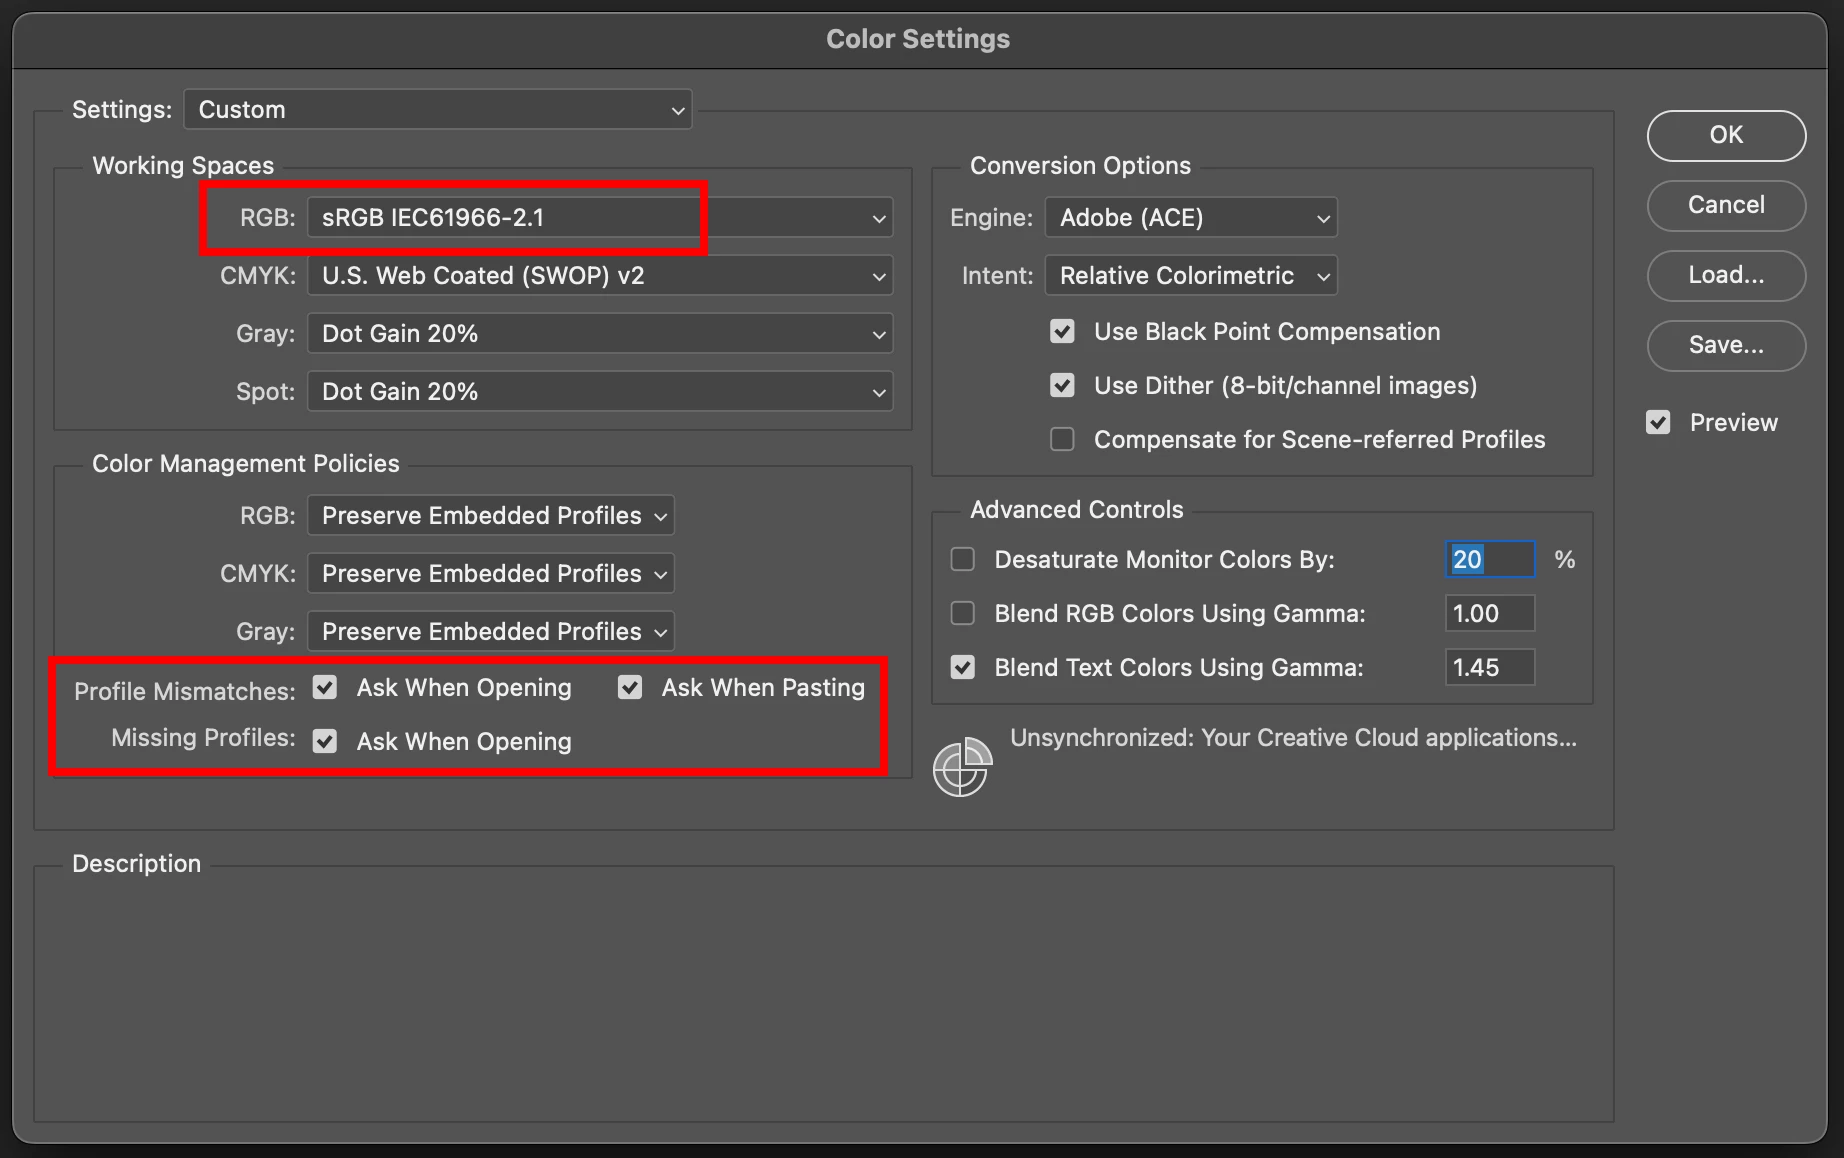Disable Use Black Point Compensation

[1062, 331]
